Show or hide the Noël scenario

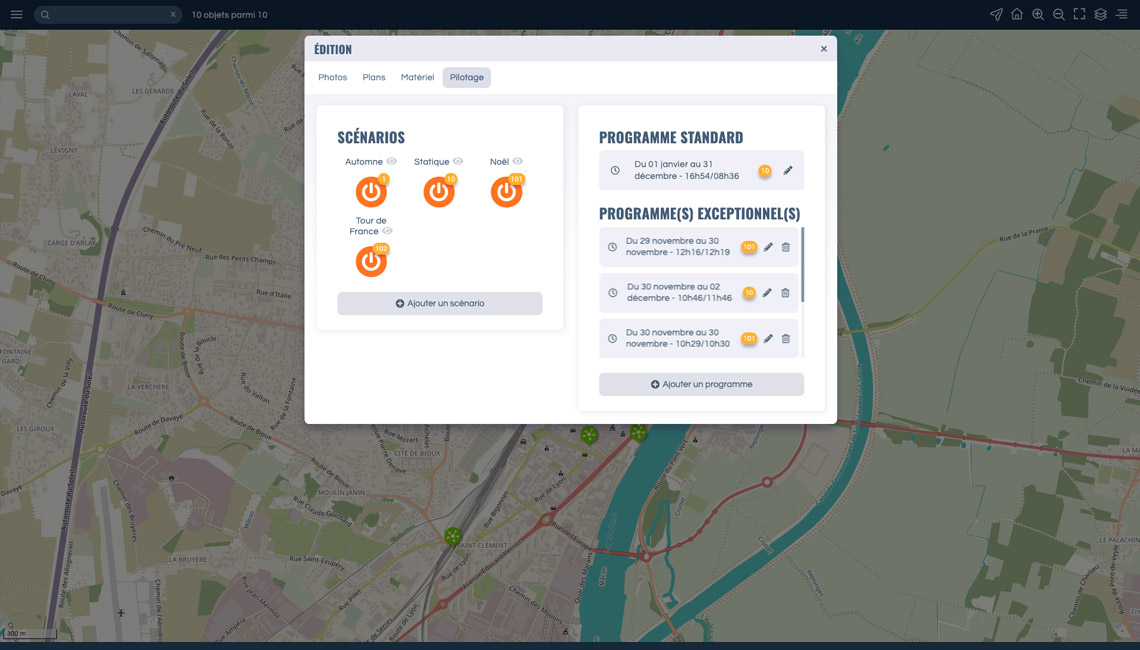518,161
